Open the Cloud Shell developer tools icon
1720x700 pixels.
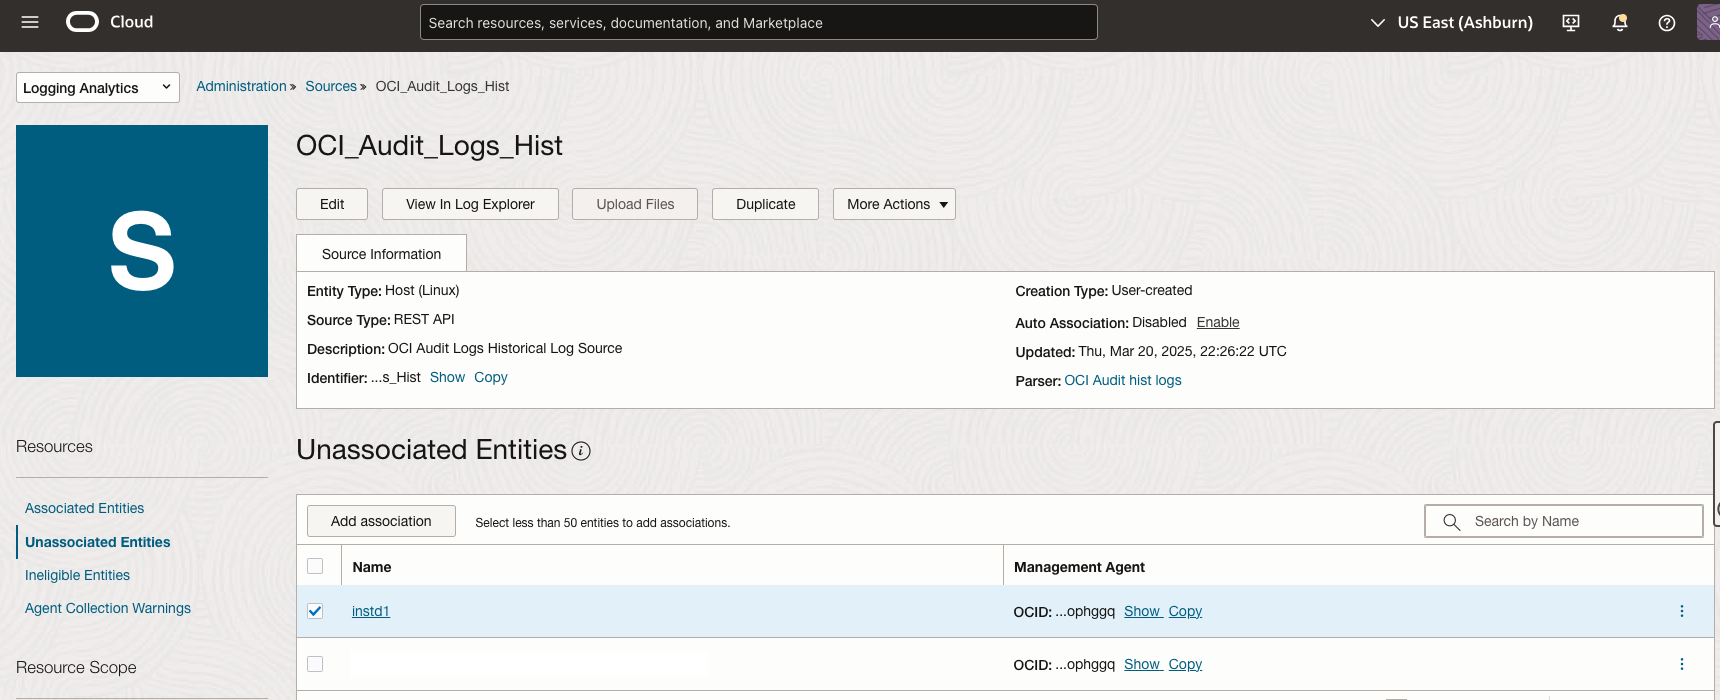(1571, 23)
